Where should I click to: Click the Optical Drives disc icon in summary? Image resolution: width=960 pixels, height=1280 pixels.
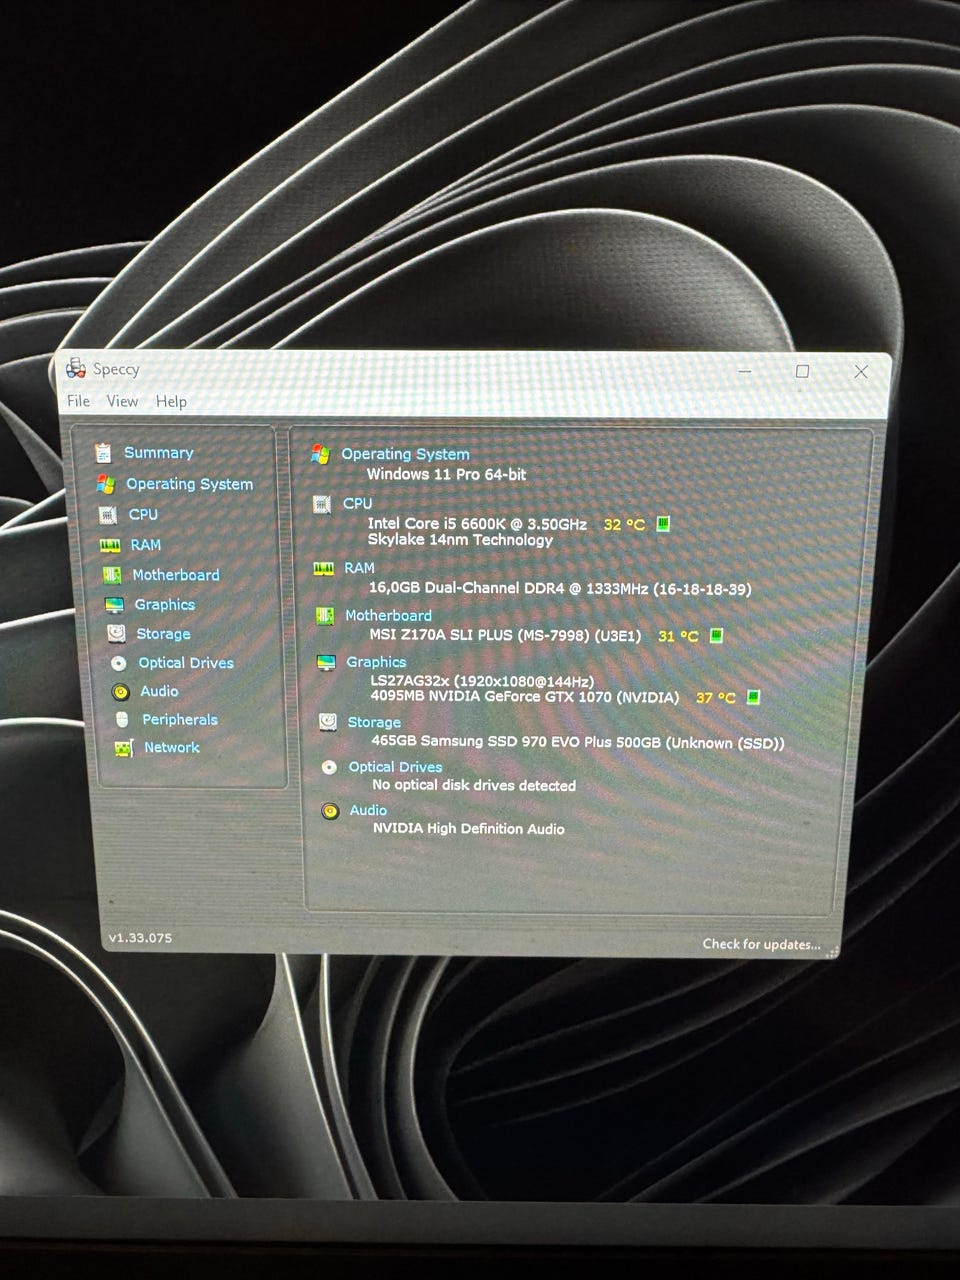329,767
